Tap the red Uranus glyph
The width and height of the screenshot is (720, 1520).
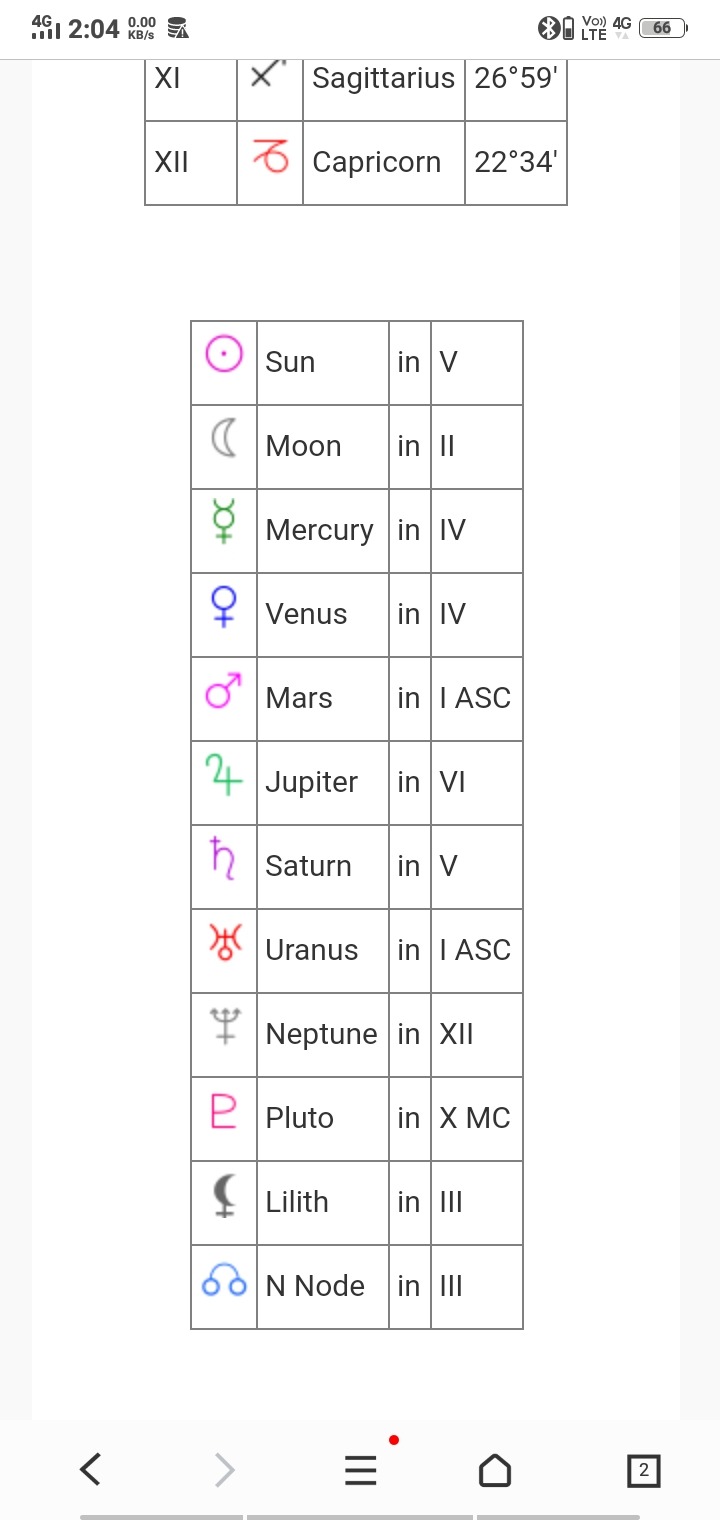point(224,942)
